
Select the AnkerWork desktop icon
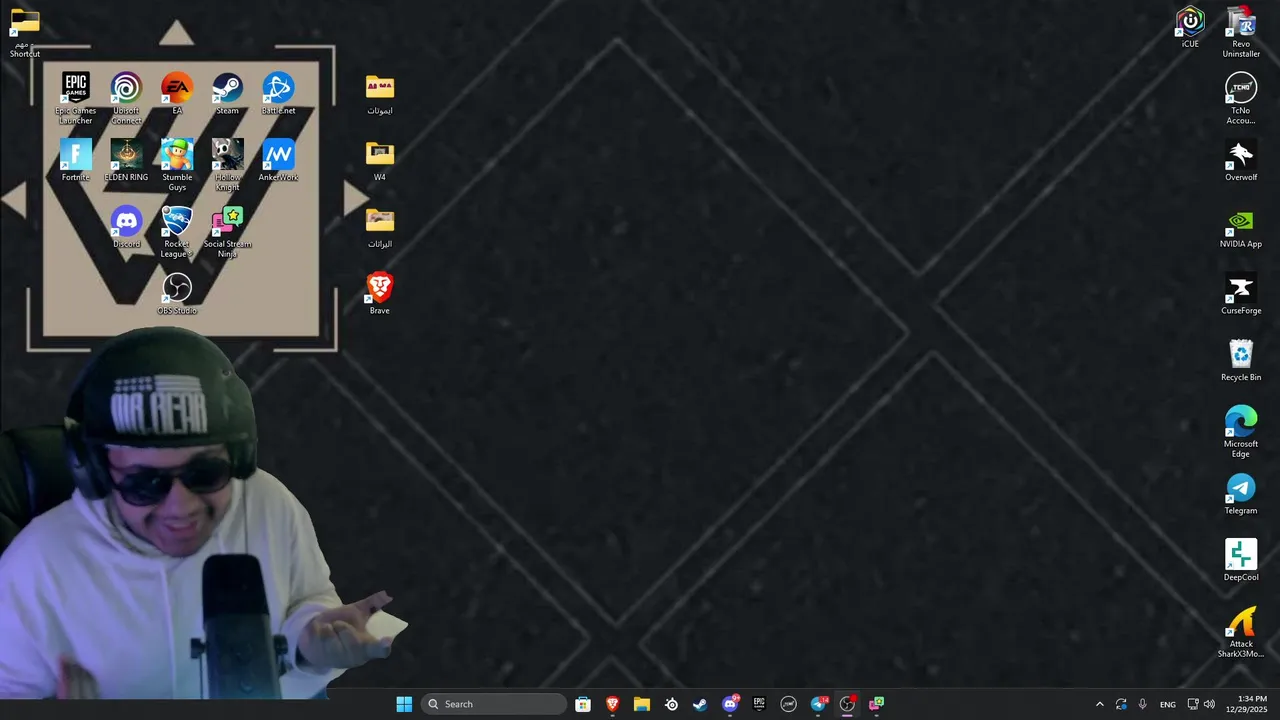(x=278, y=160)
